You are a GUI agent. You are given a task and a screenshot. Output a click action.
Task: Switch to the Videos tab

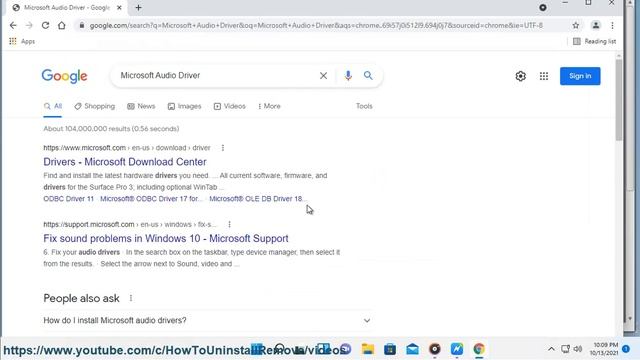(x=230, y=106)
